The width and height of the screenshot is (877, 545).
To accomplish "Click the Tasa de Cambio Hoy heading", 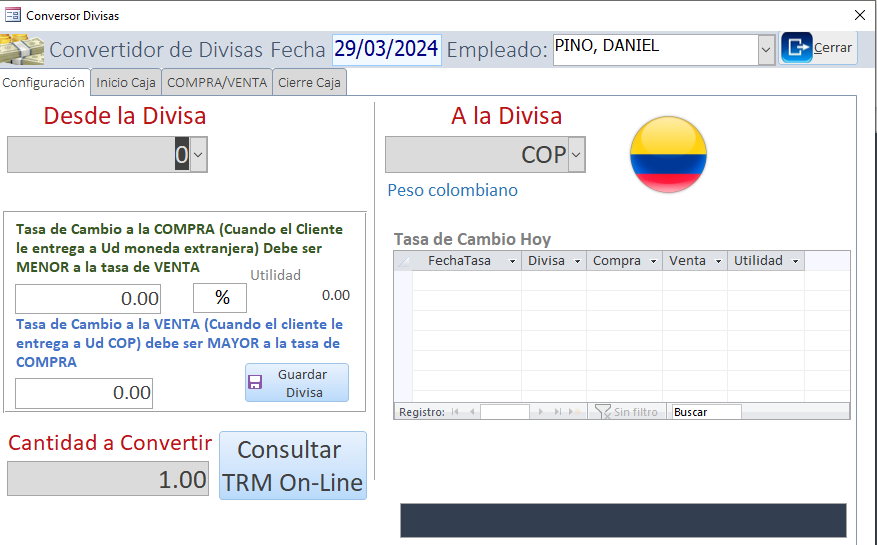I will pos(472,239).
